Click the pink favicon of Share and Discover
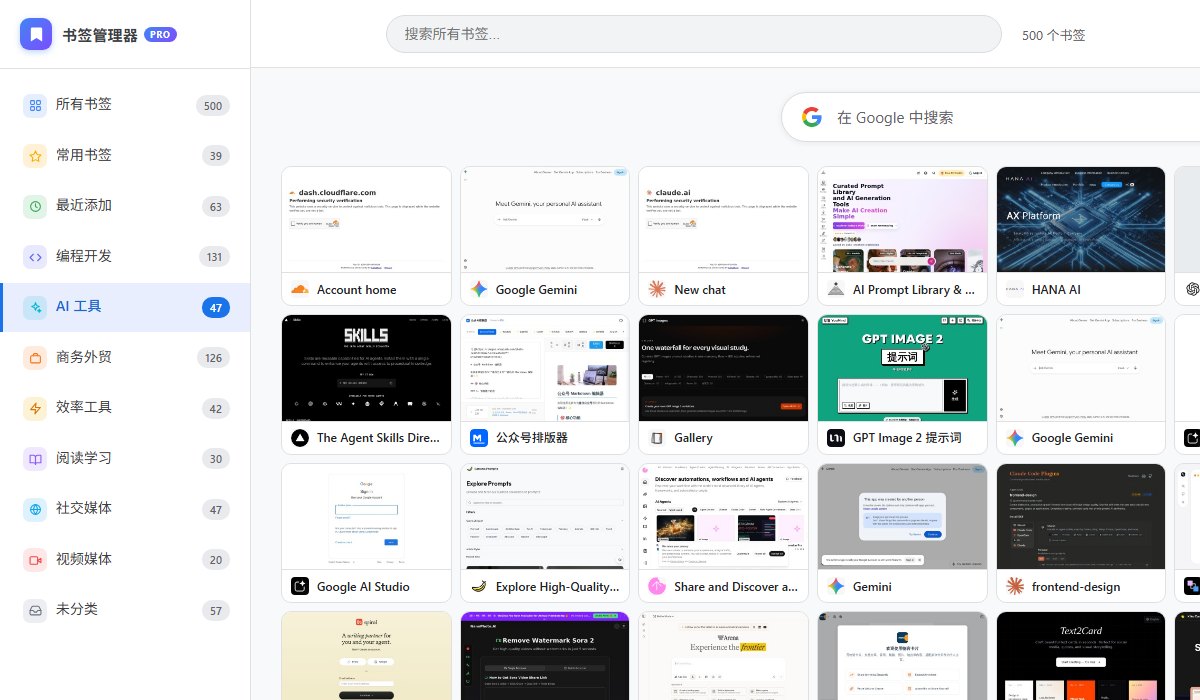This screenshot has width=1200, height=700. [x=657, y=586]
